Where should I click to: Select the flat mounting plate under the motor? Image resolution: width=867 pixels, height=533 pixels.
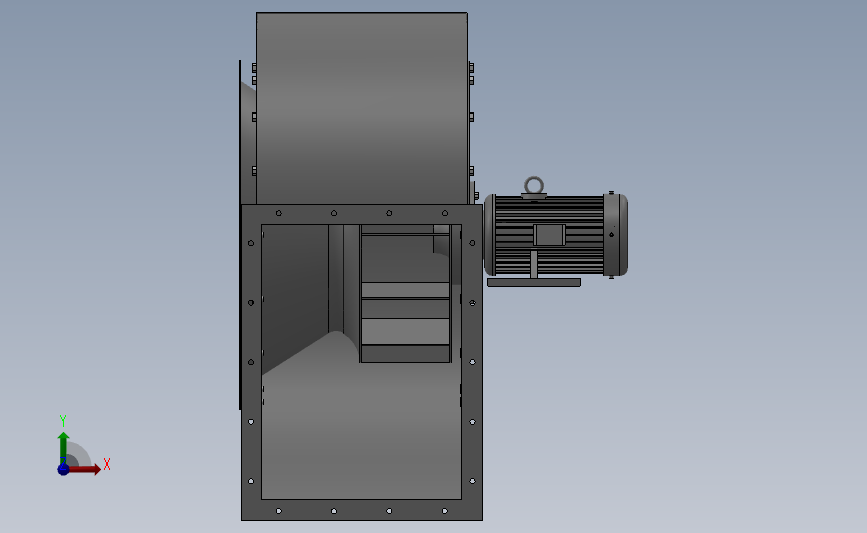[534, 283]
